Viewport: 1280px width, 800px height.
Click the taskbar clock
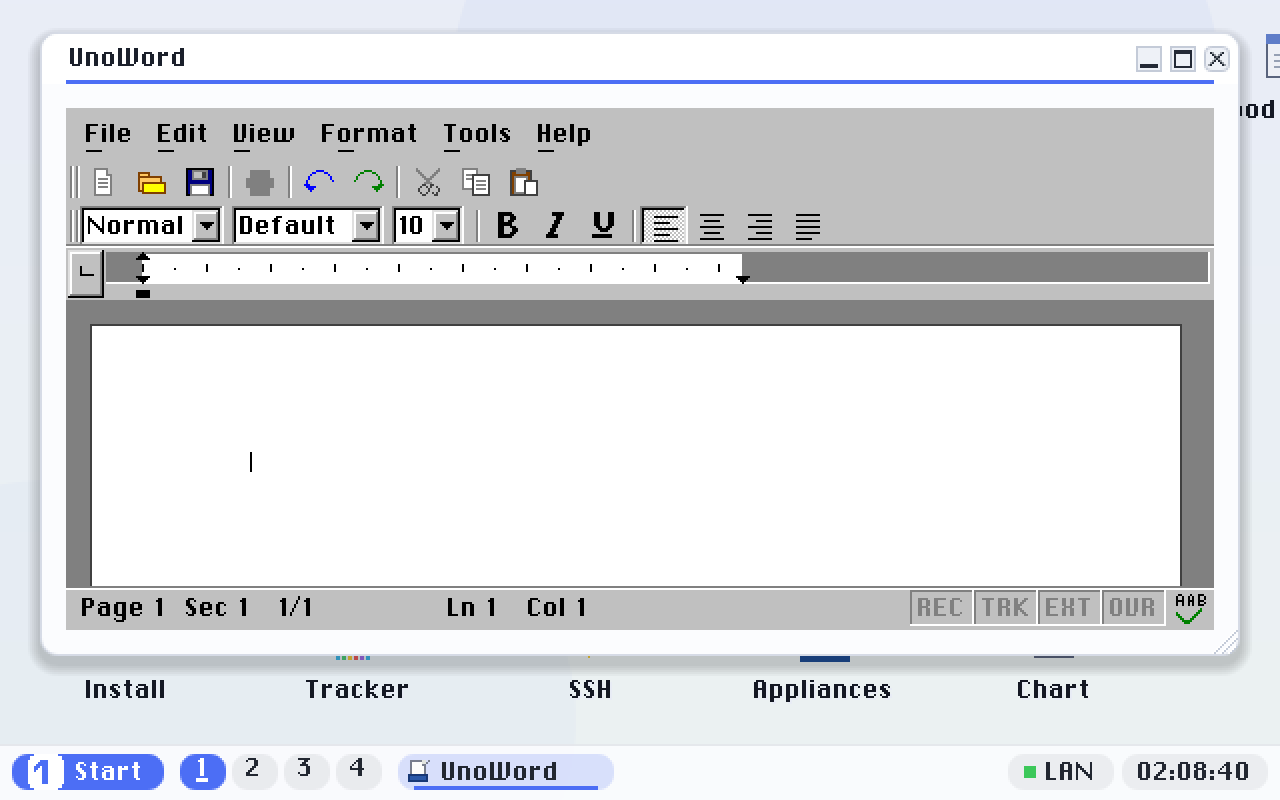pyautogui.click(x=1194, y=772)
